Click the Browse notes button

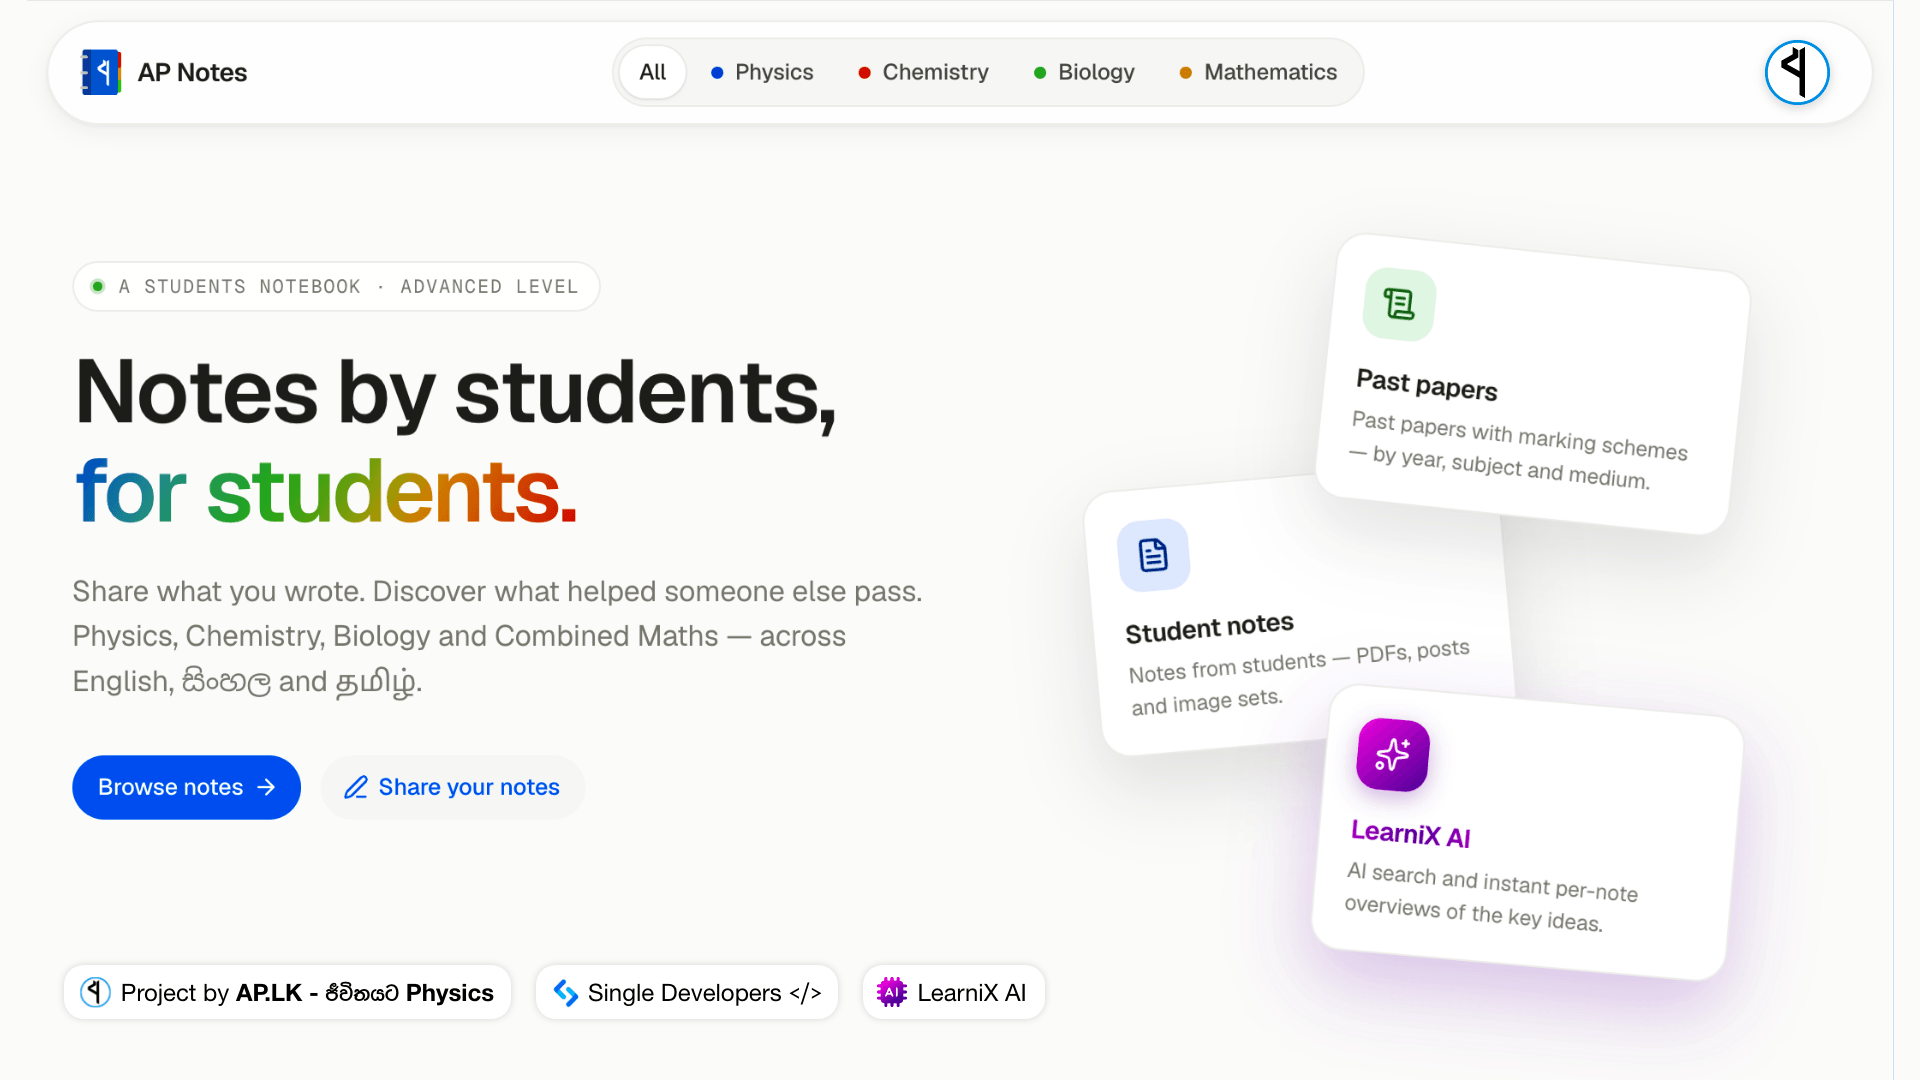click(x=186, y=787)
